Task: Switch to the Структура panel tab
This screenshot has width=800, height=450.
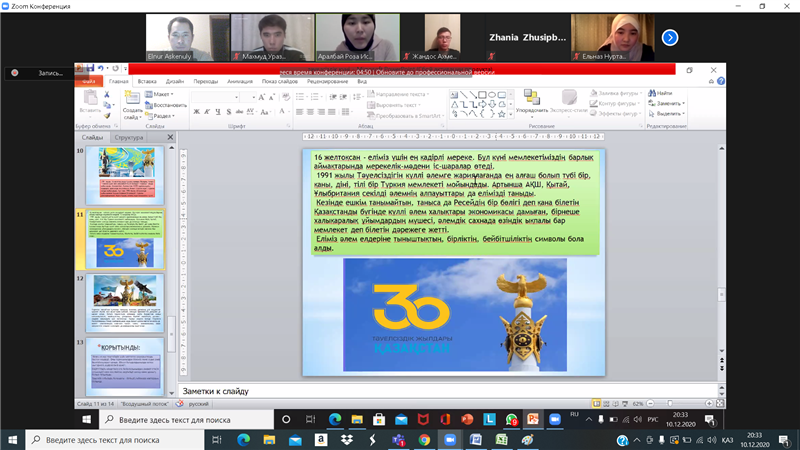Action: 130,137
